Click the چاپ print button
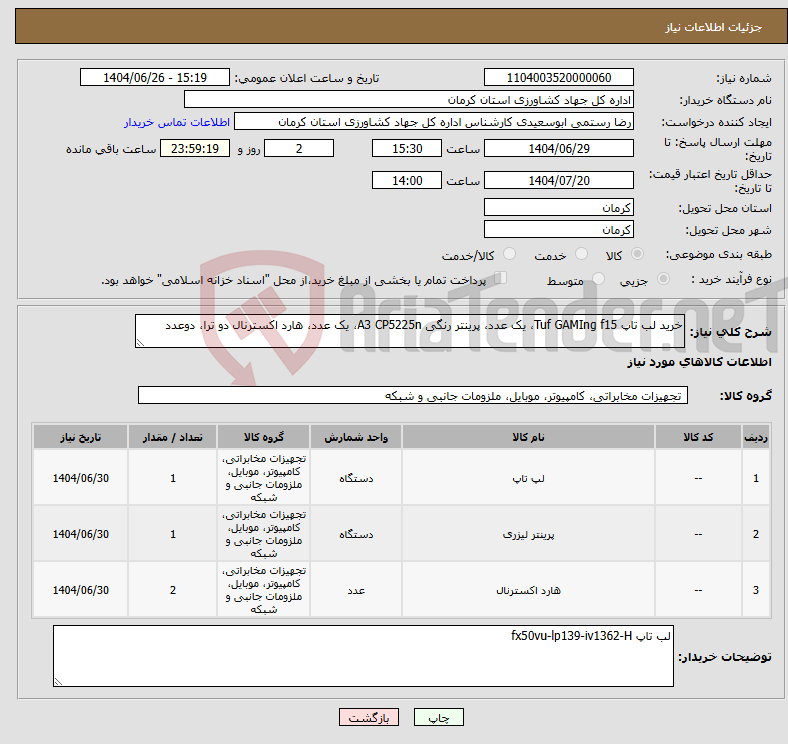 tap(438, 717)
